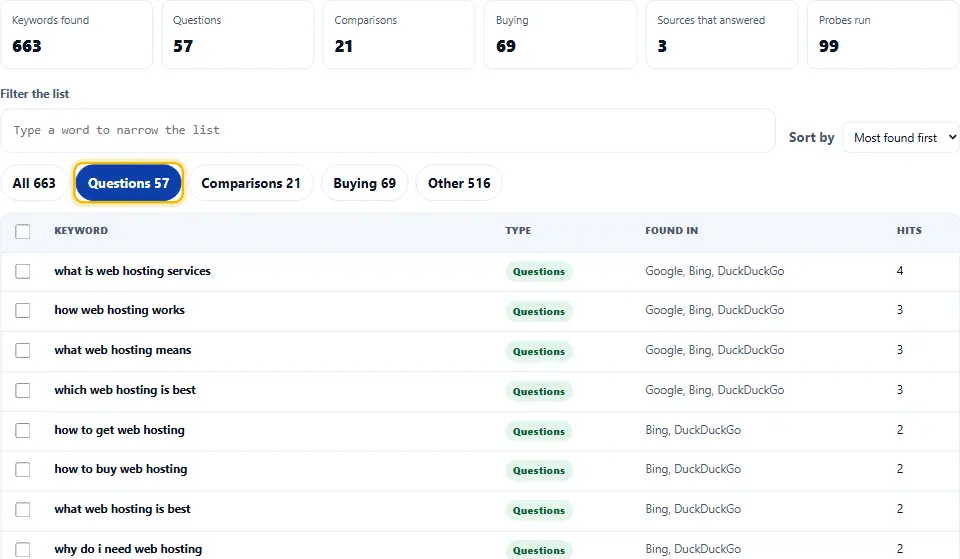Select keyword 'what web hosting is best'
This screenshot has height=559, width=960.
tap(122, 509)
